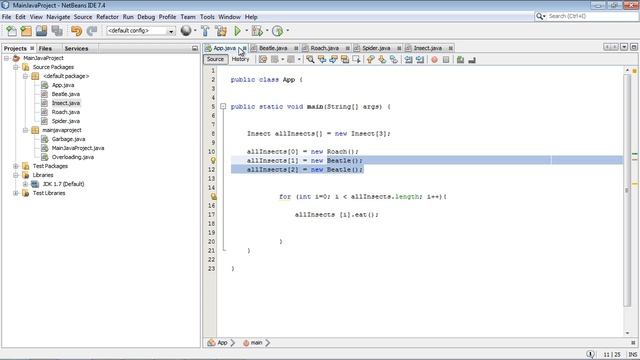The width and height of the screenshot is (640, 360).
Task: Click the Comment lines icon
Action: (x=460, y=60)
